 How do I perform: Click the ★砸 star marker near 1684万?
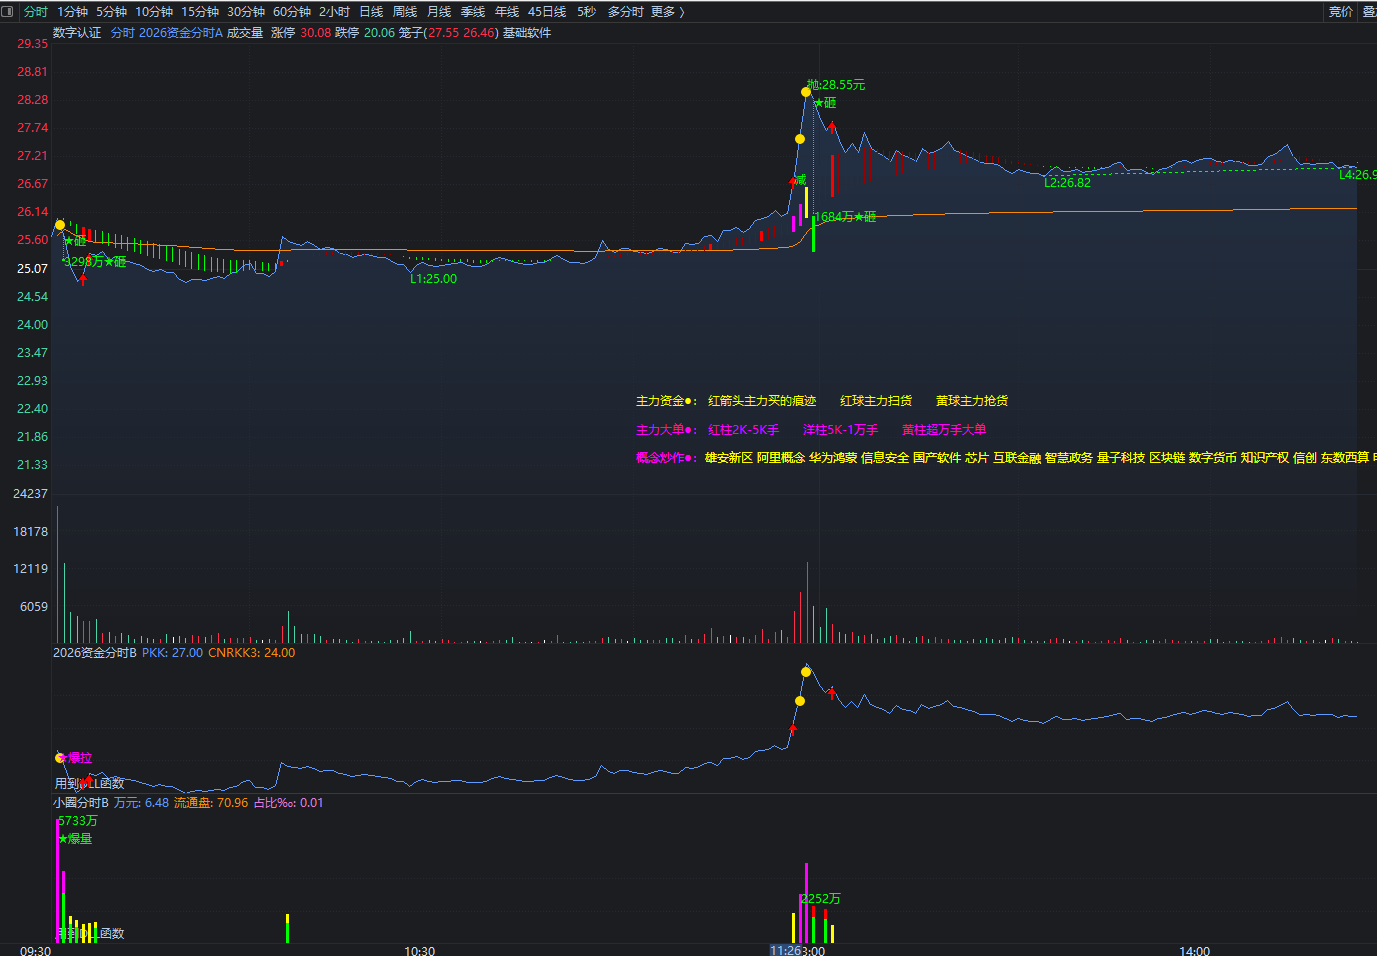(865, 217)
